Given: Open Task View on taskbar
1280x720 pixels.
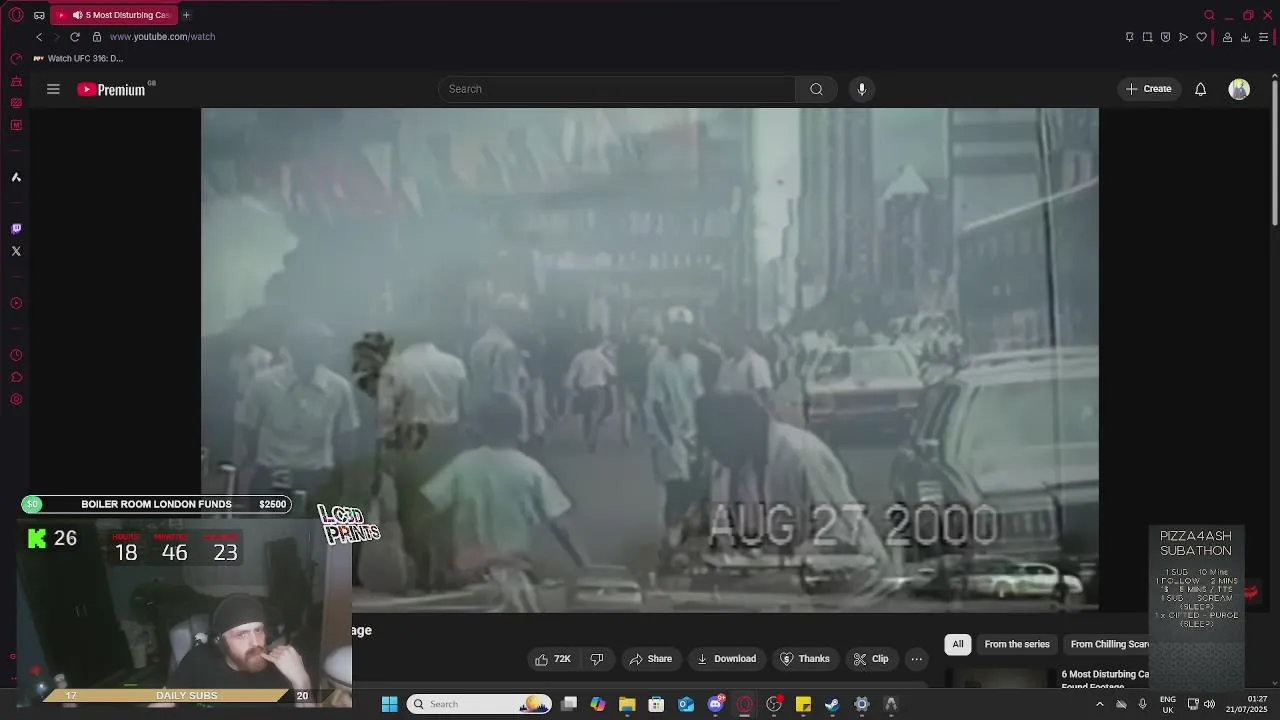Looking at the screenshot, I should pos(569,704).
